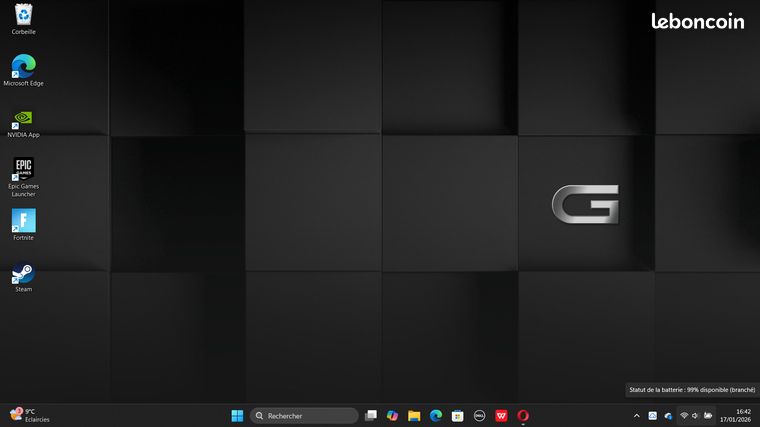The height and width of the screenshot is (427, 760).
Task: Open Wi-Fi network settings icon
Action: pyautogui.click(x=684, y=416)
